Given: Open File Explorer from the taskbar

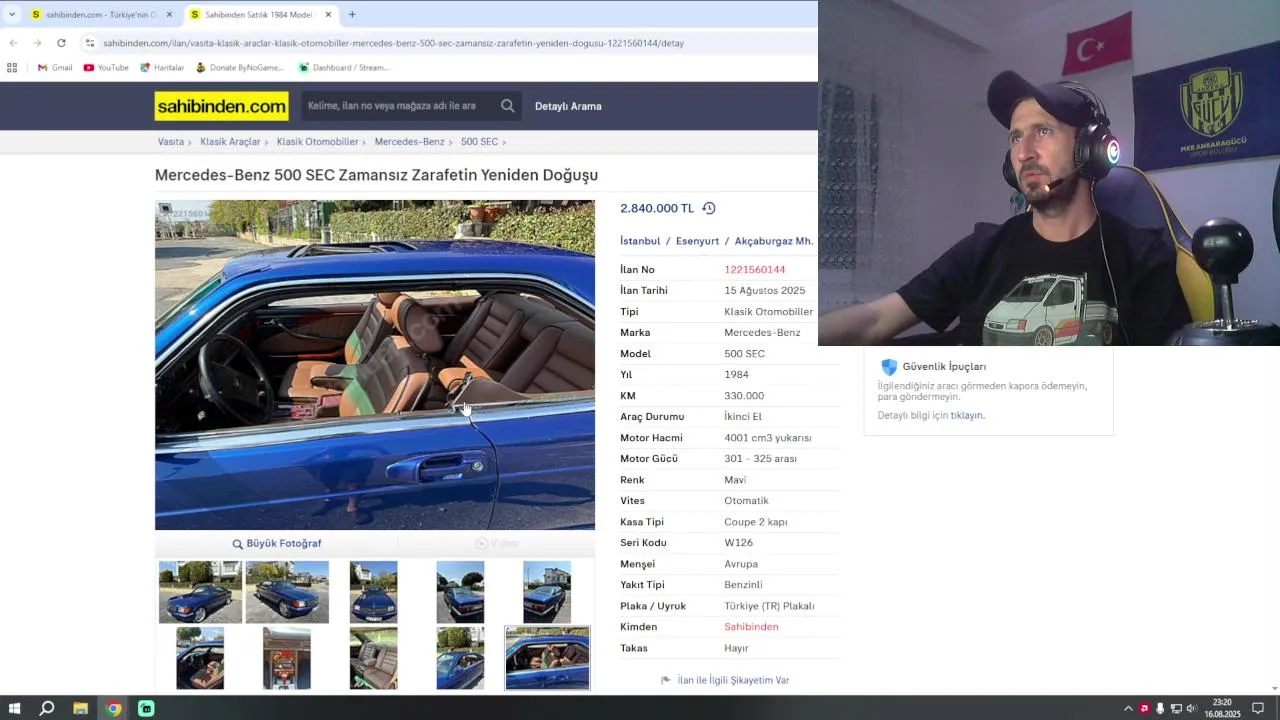Looking at the screenshot, I should pyautogui.click(x=80, y=708).
